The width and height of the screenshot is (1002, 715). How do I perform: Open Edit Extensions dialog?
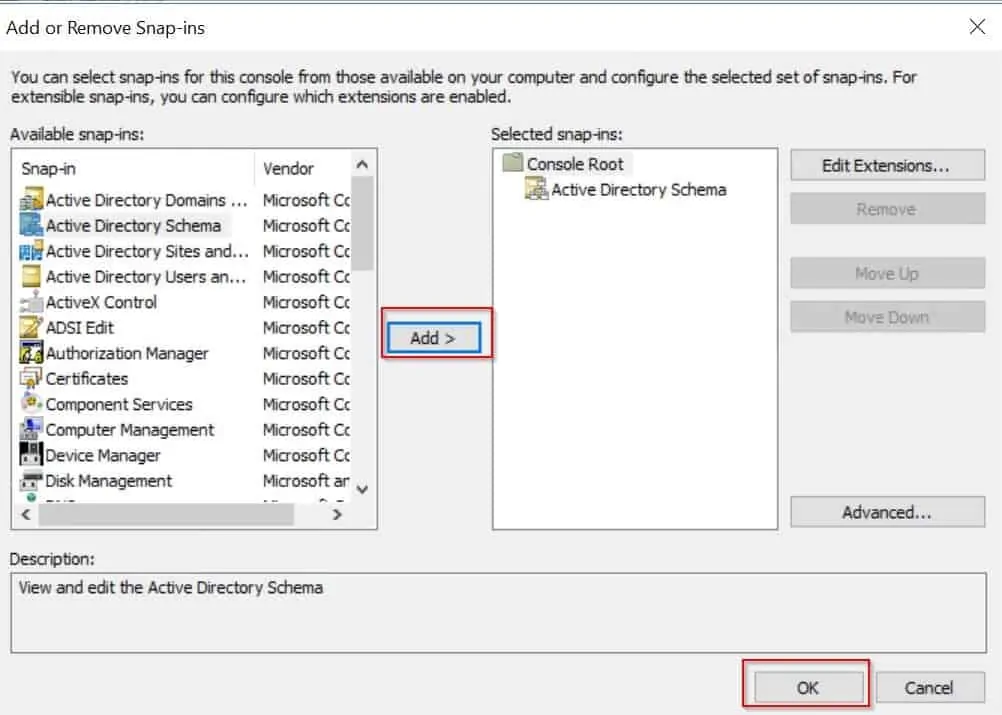click(887, 165)
